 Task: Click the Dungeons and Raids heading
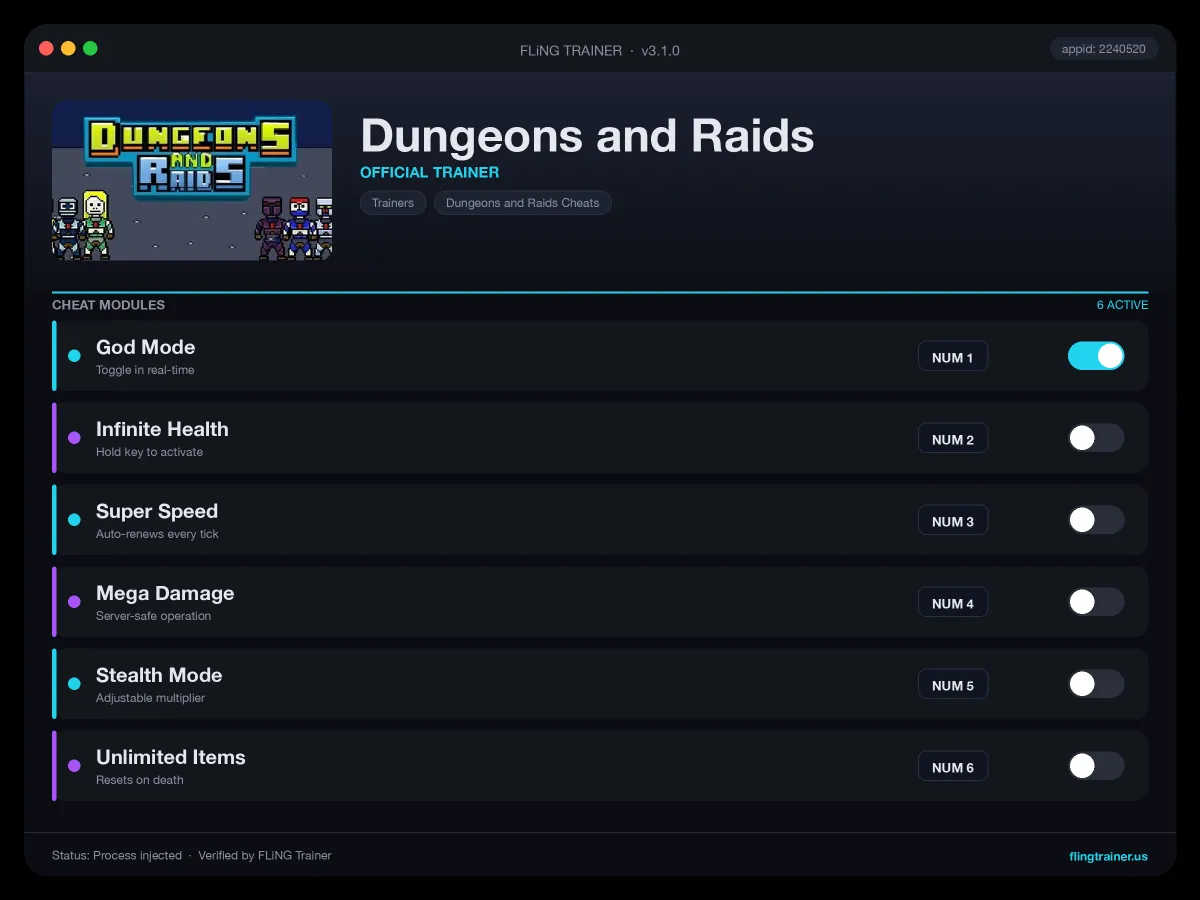587,136
